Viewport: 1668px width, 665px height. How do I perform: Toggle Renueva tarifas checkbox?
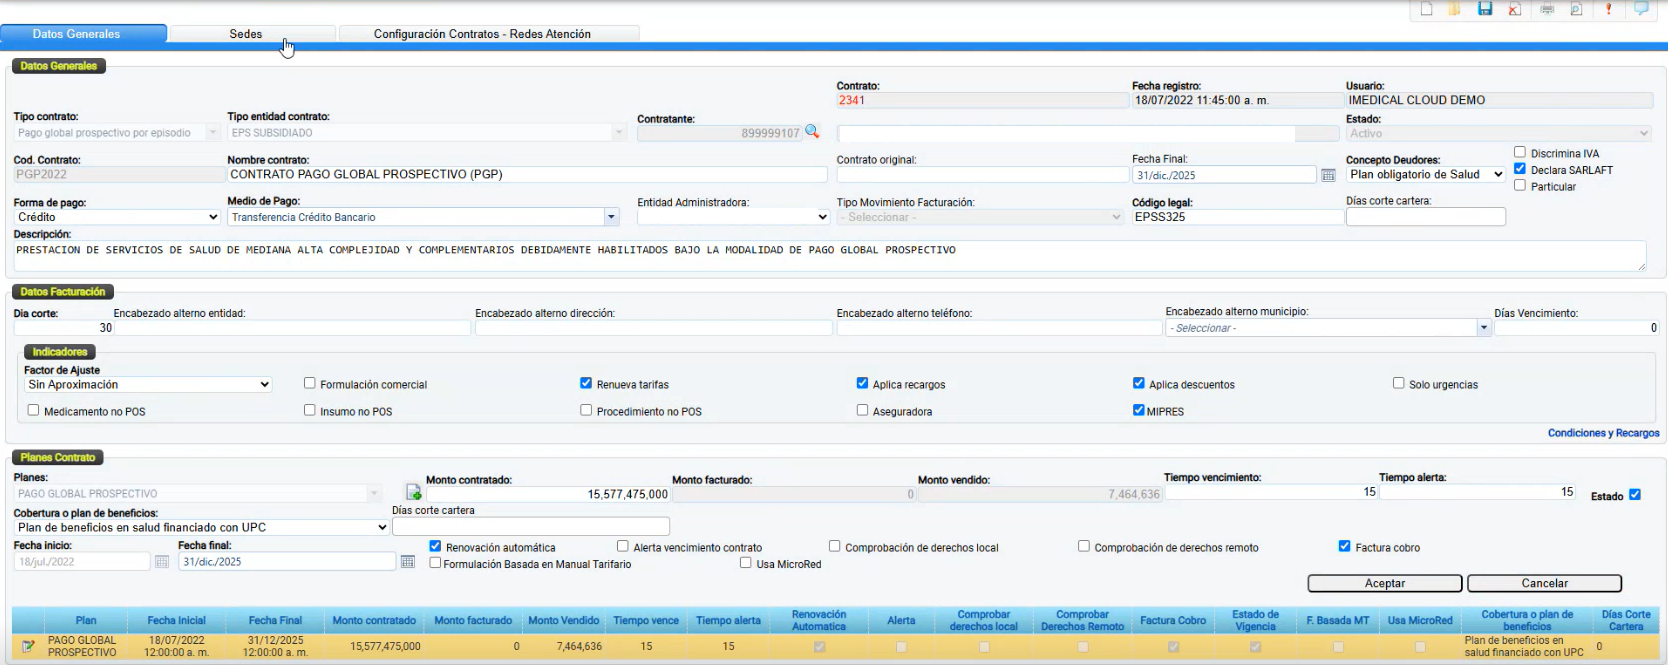[586, 383]
